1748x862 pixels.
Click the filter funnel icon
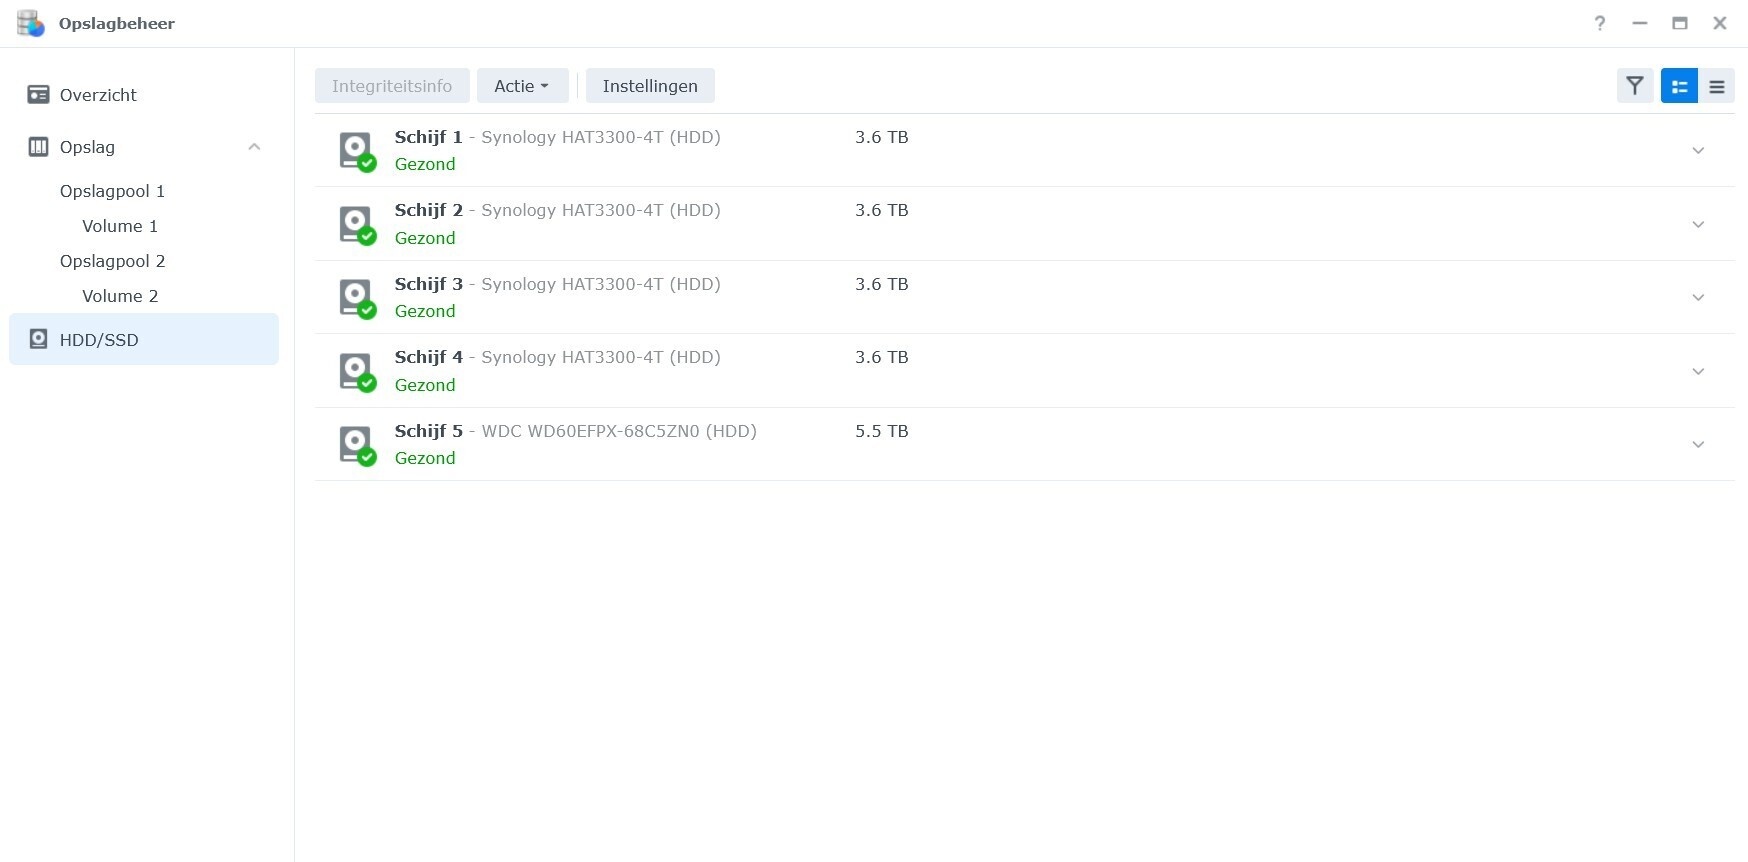pyautogui.click(x=1635, y=86)
